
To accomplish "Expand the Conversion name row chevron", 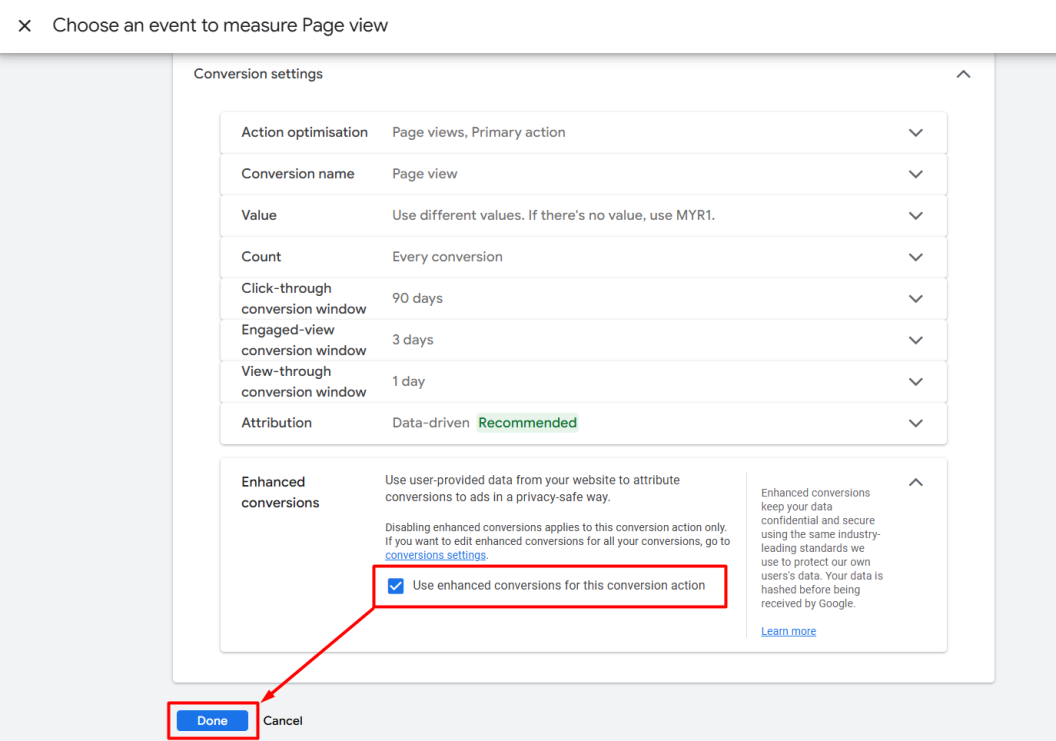I will coord(915,174).
